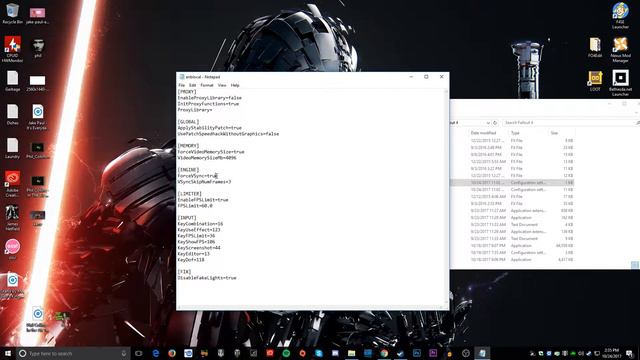Open the FO4Edit desktop shortcut

click(x=595, y=47)
